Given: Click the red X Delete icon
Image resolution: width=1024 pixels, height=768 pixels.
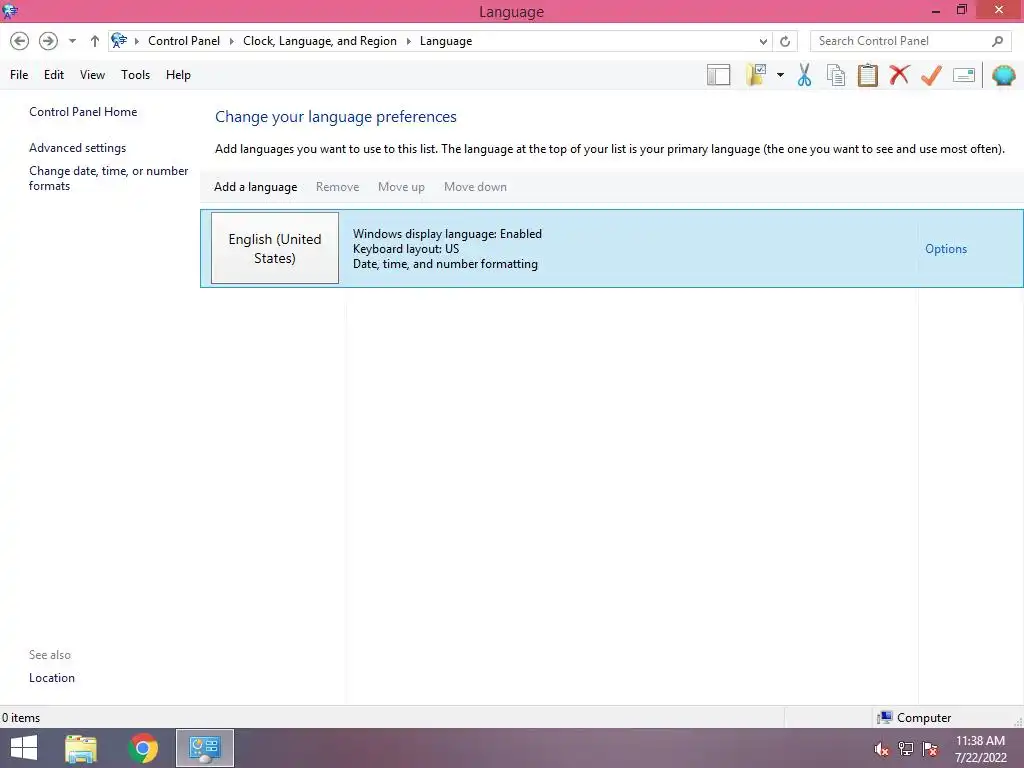Looking at the screenshot, I should (x=899, y=75).
